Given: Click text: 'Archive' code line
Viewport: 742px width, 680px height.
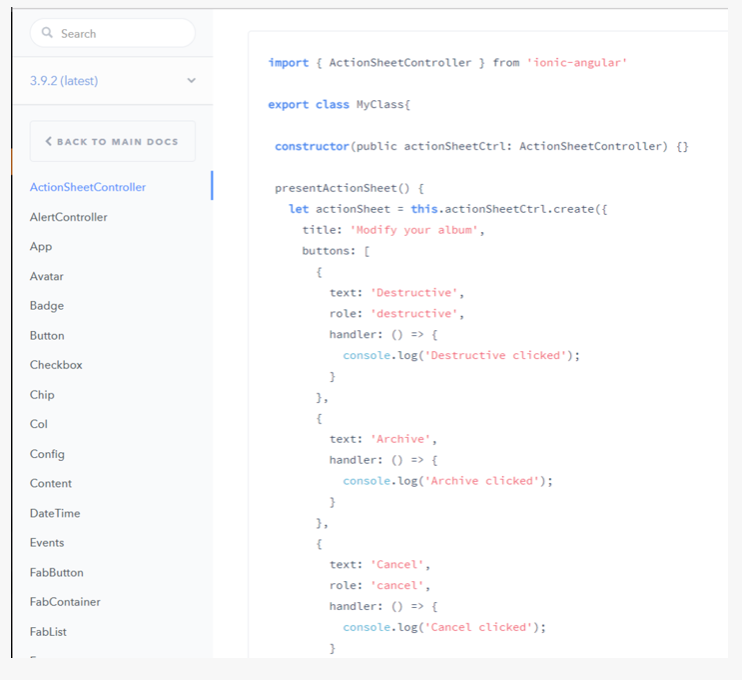Looking at the screenshot, I should pos(383,439).
